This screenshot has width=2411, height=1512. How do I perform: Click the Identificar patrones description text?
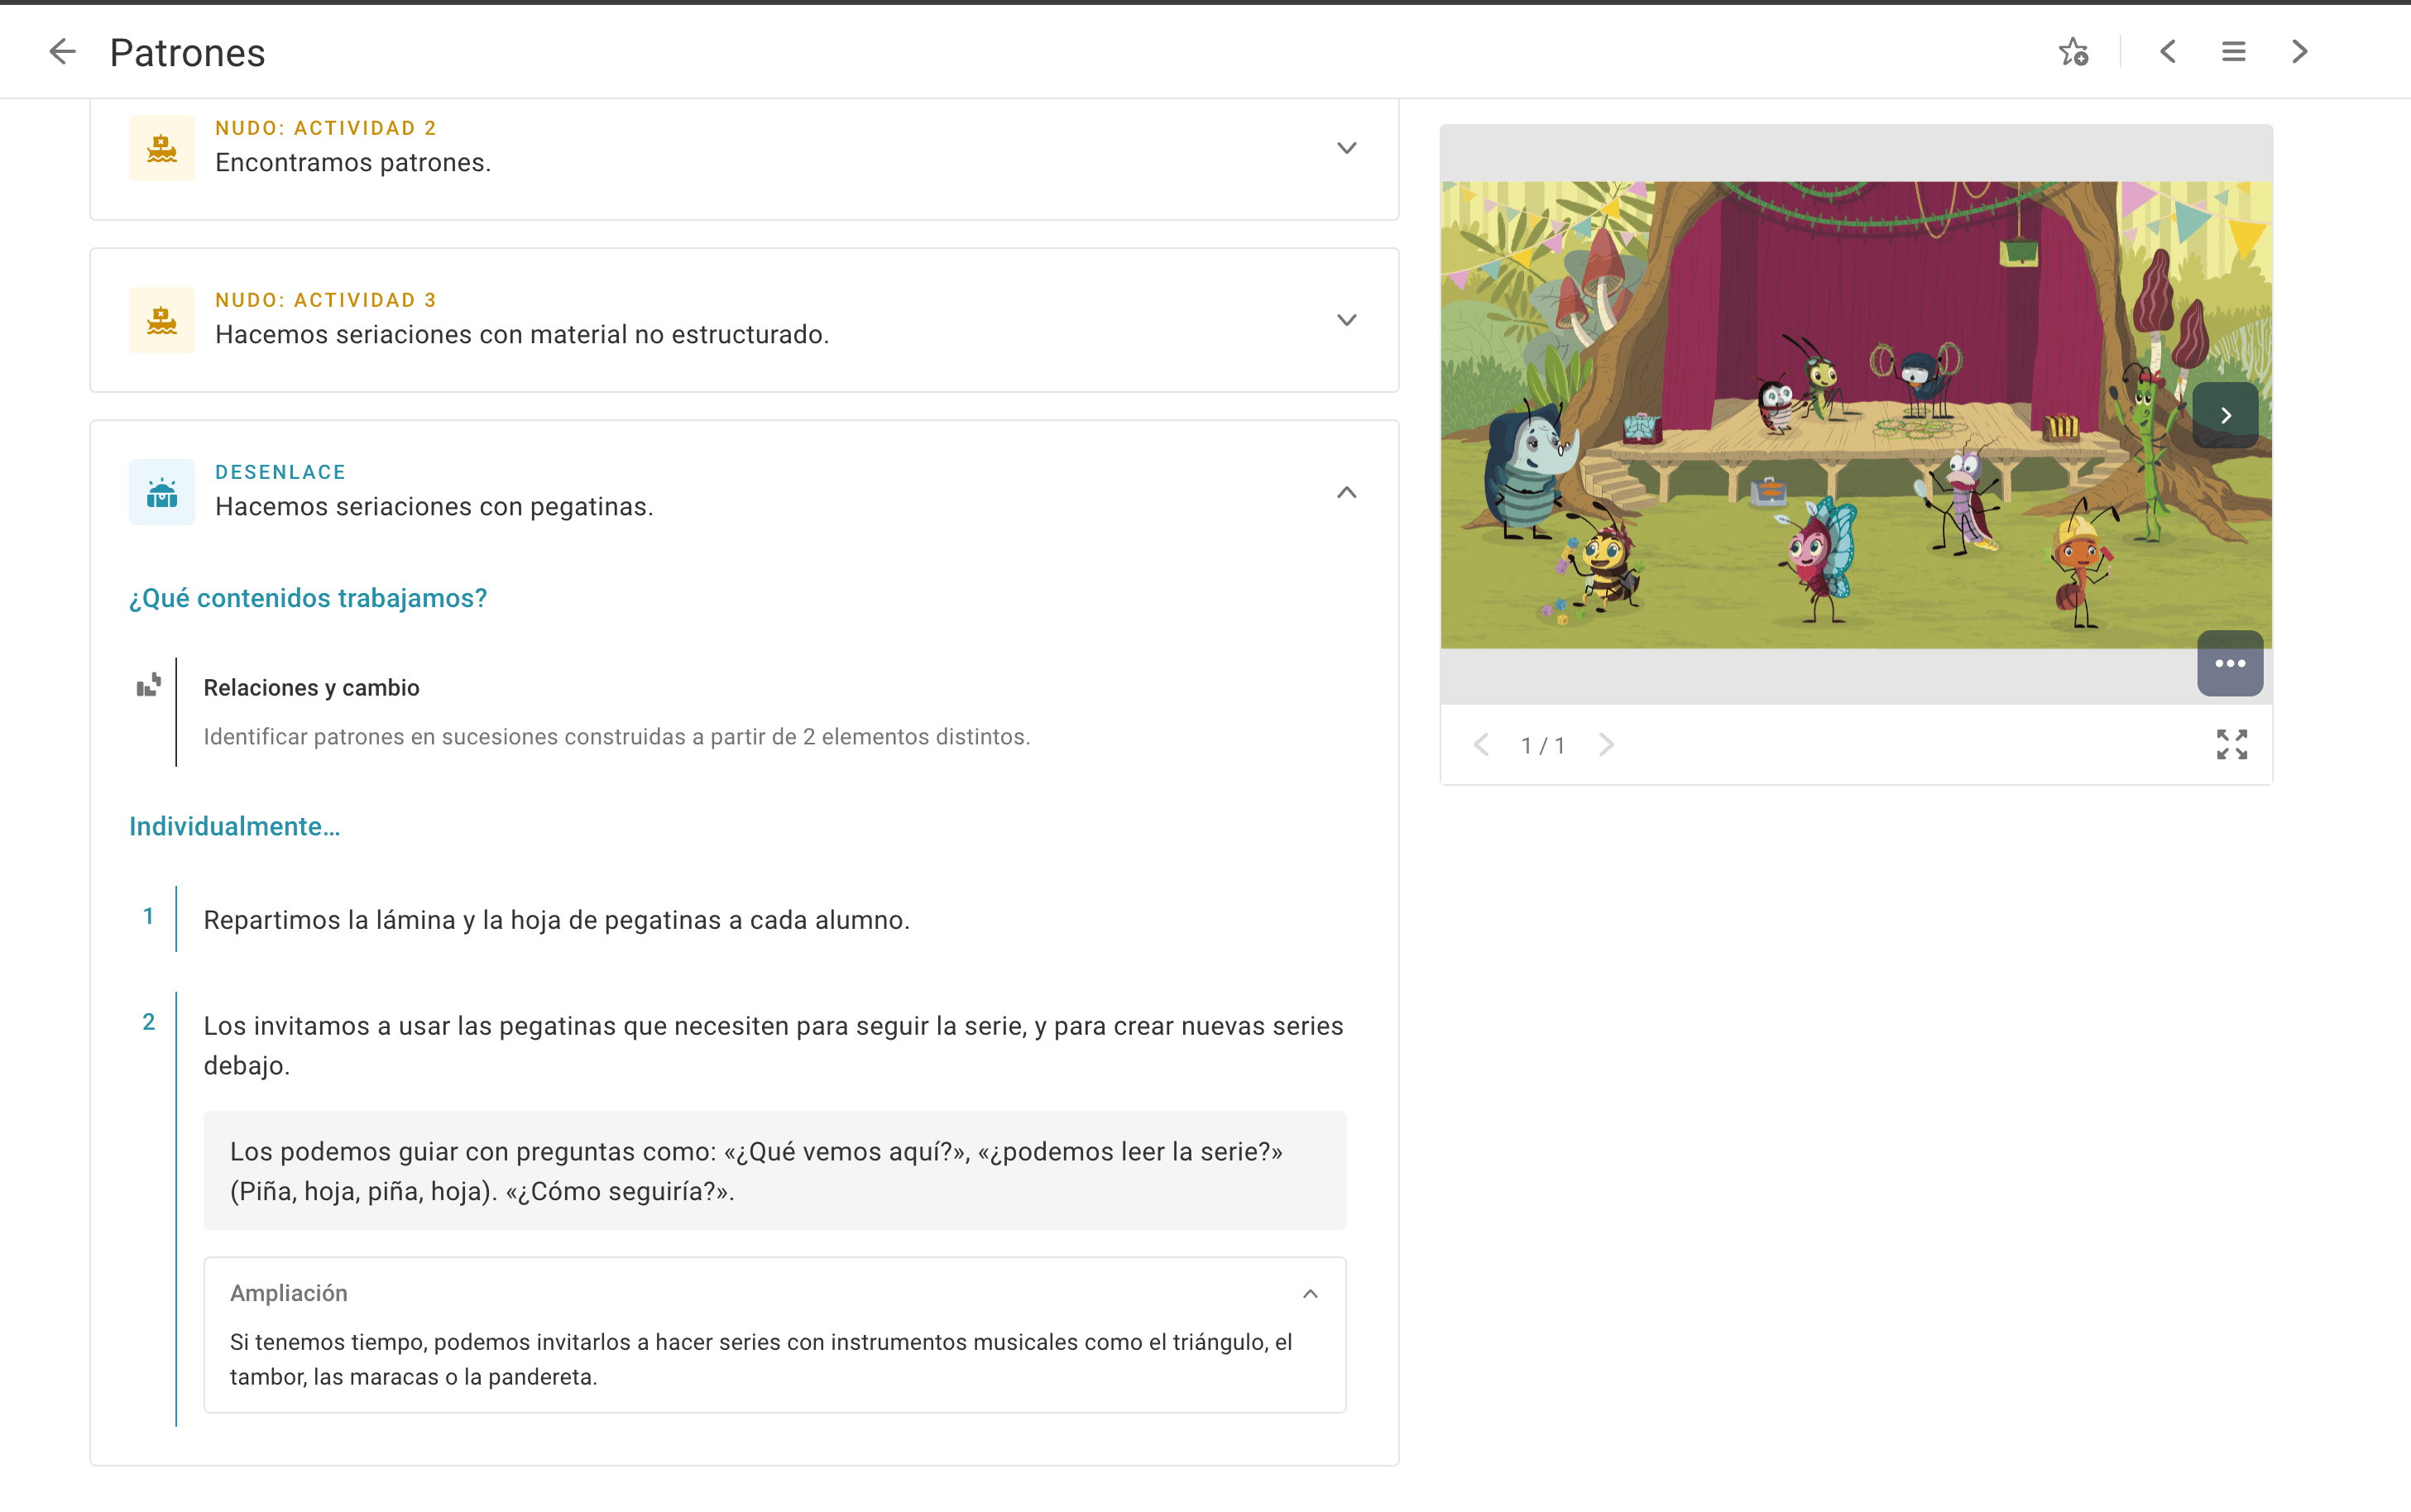tap(616, 736)
